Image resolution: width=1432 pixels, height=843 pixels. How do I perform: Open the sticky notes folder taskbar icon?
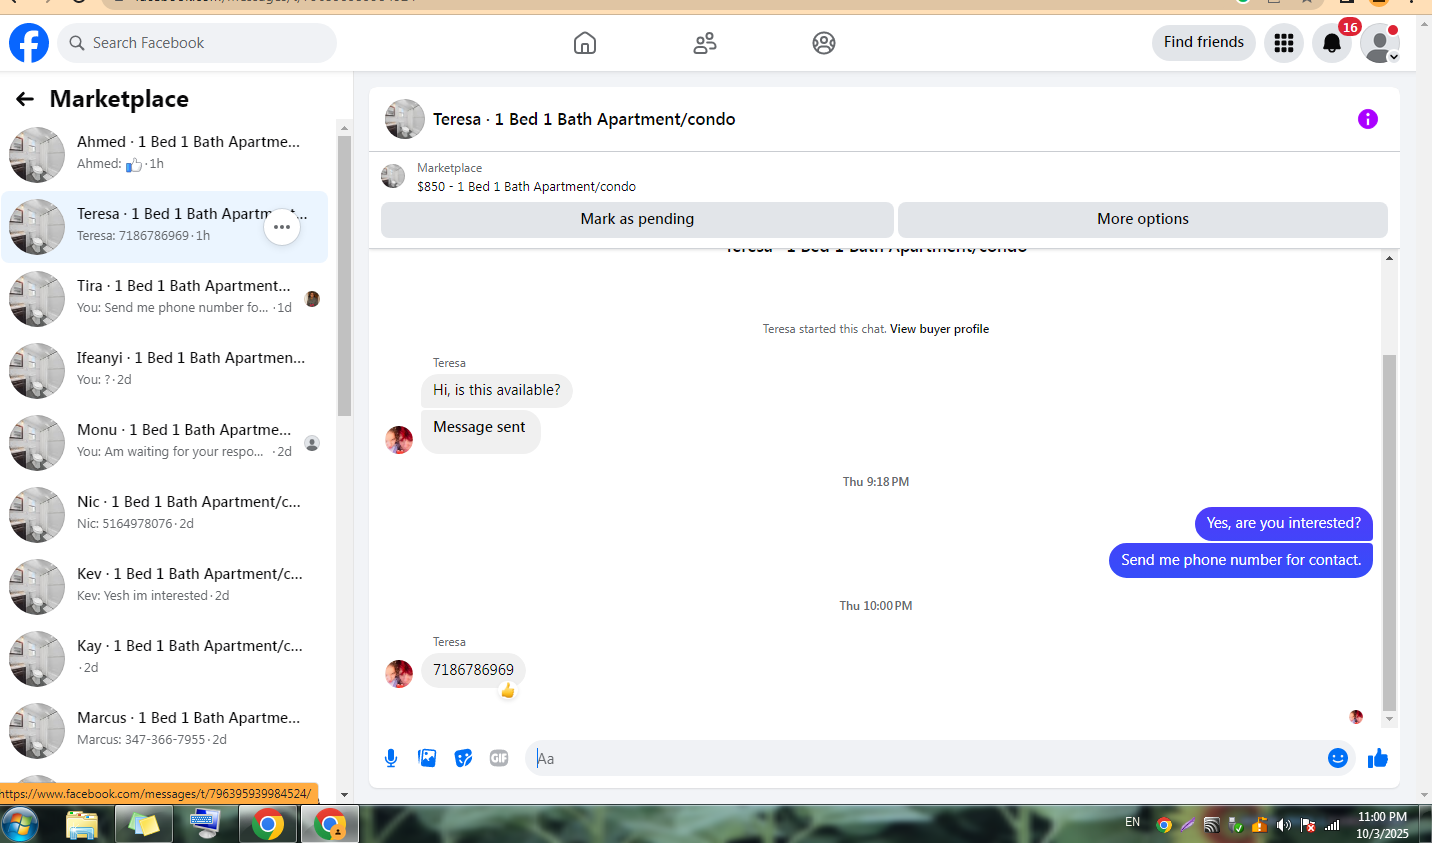coord(144,825)
